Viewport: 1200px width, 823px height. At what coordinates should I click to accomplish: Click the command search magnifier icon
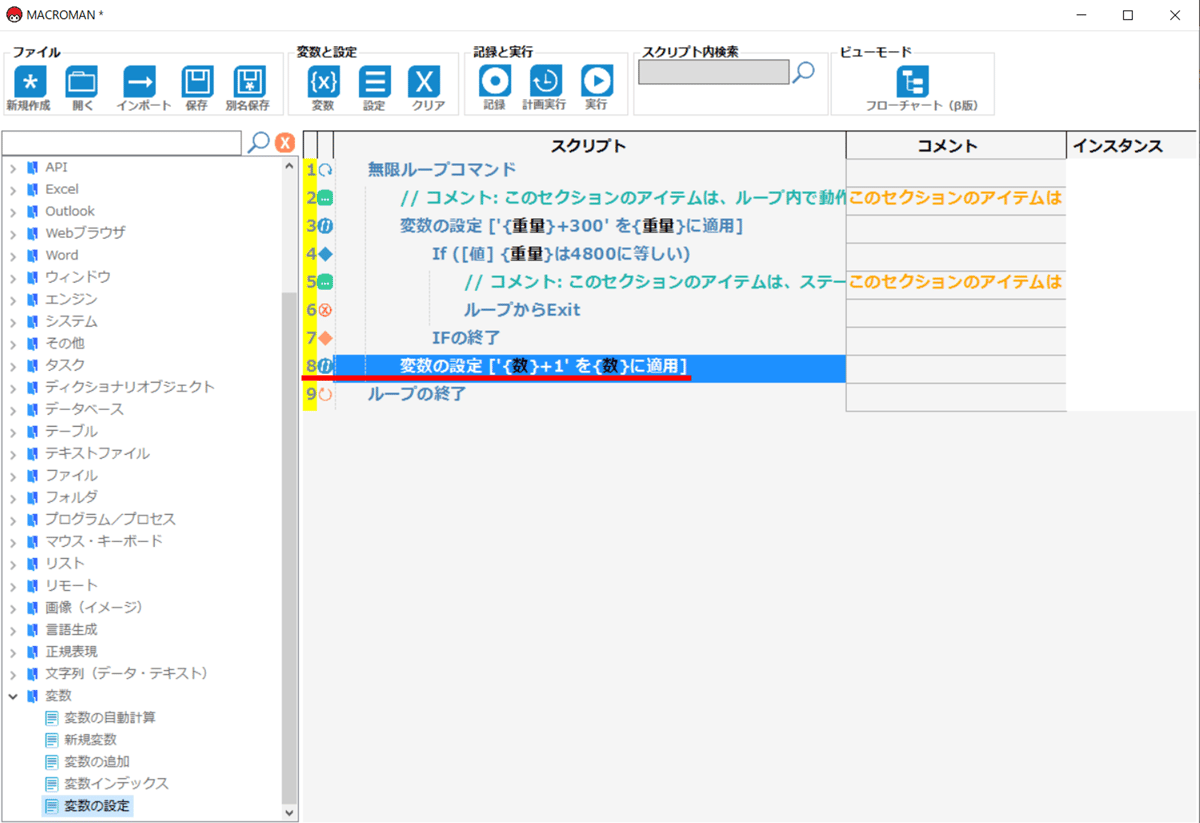(258, 142)
